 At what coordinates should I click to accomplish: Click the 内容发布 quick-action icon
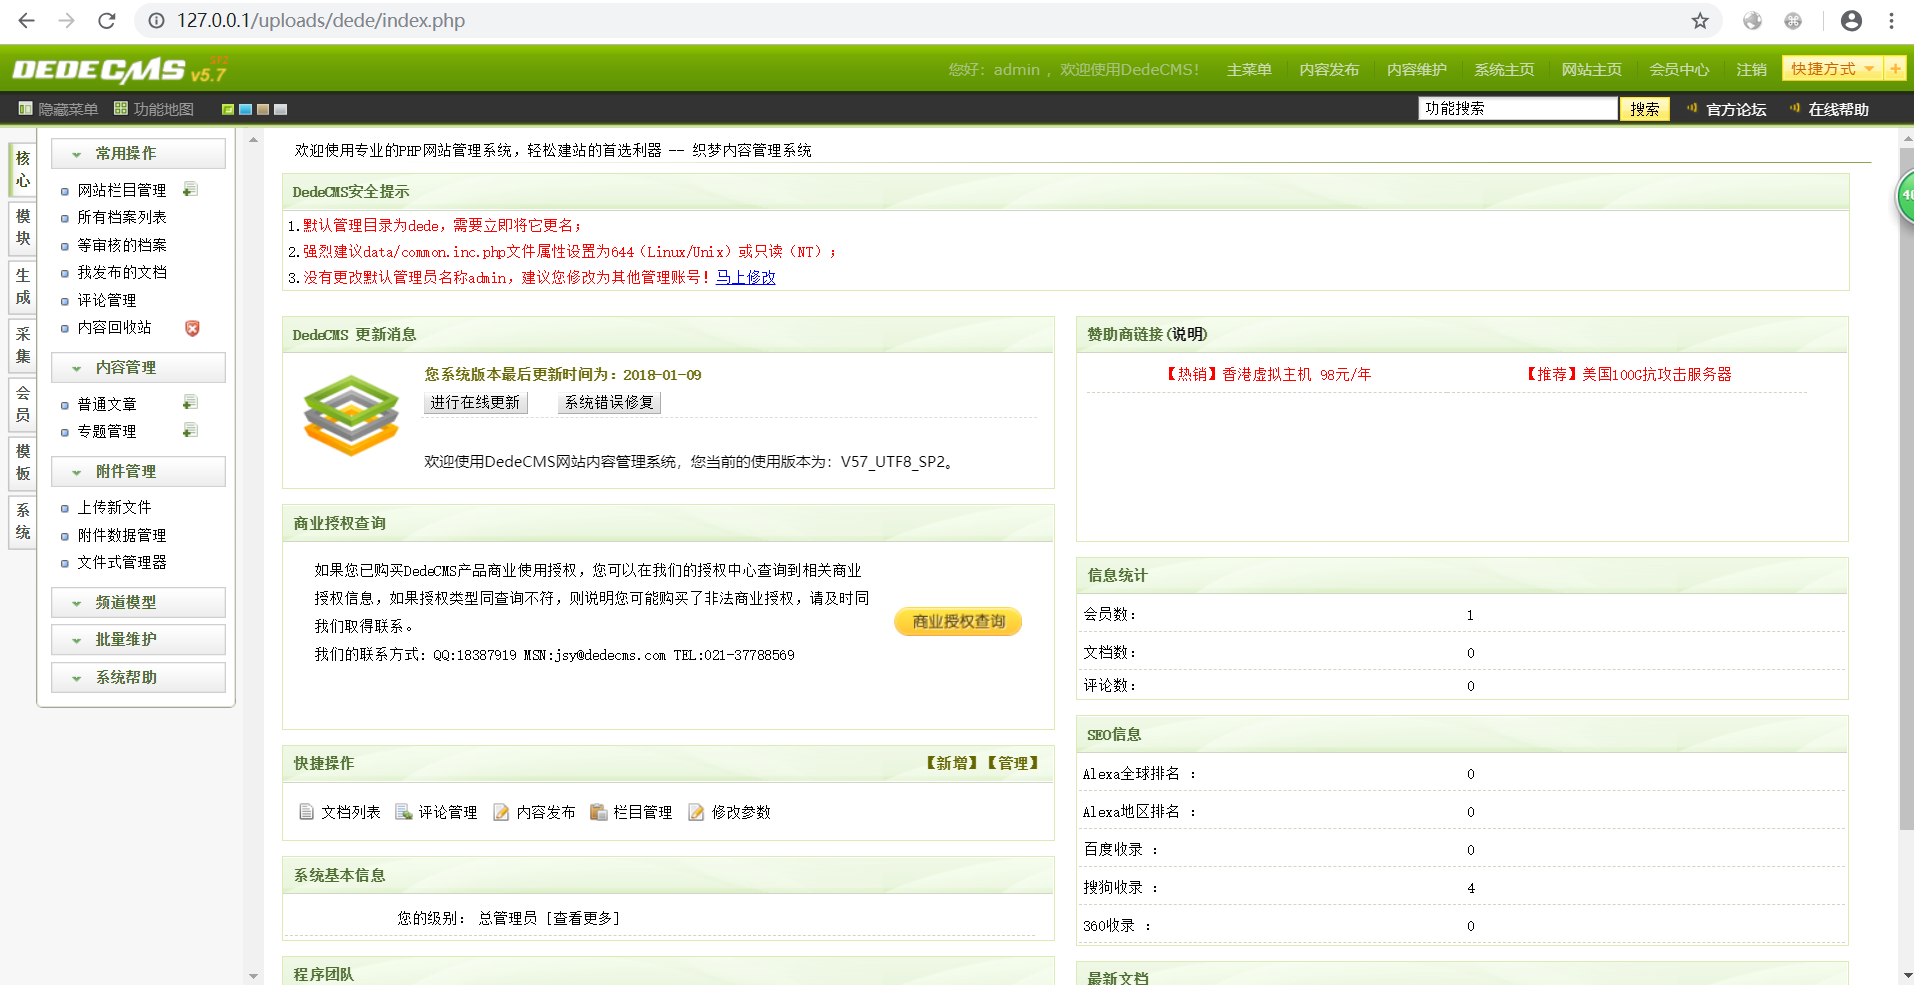pyautogui.click(x=502, y=811)
